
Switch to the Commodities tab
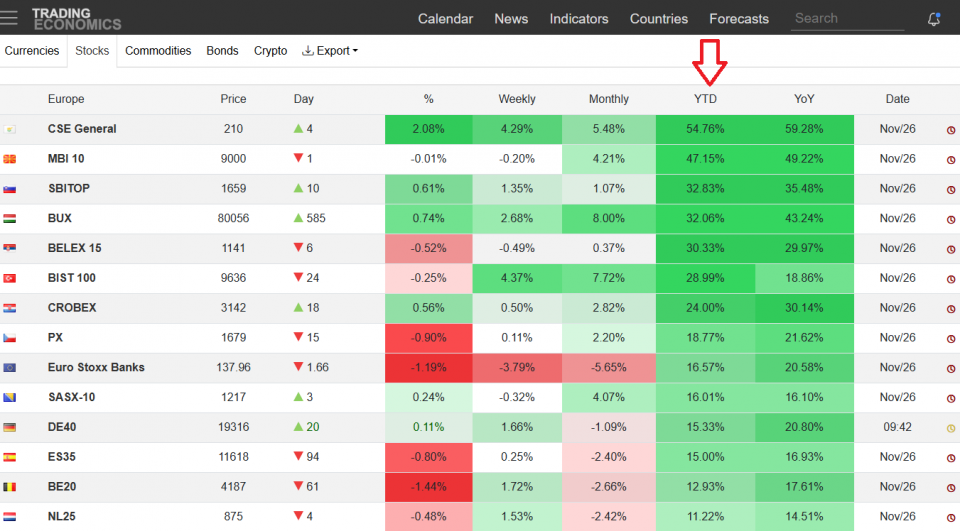(158, 51)
